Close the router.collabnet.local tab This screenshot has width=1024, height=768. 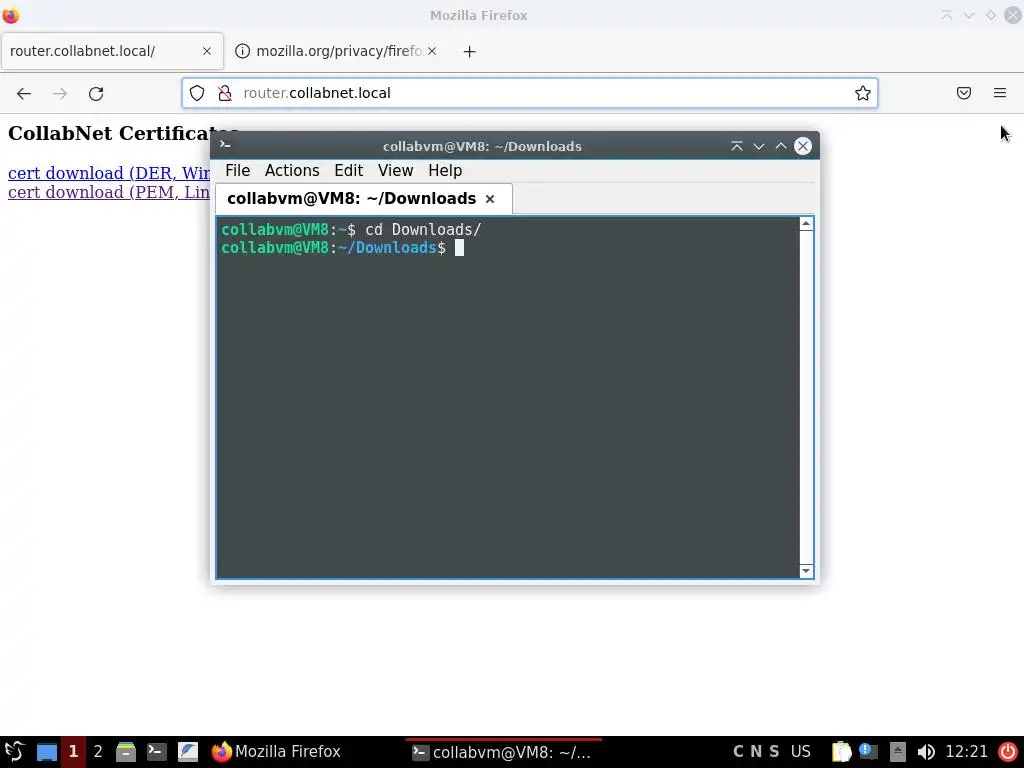pos(207,51)
